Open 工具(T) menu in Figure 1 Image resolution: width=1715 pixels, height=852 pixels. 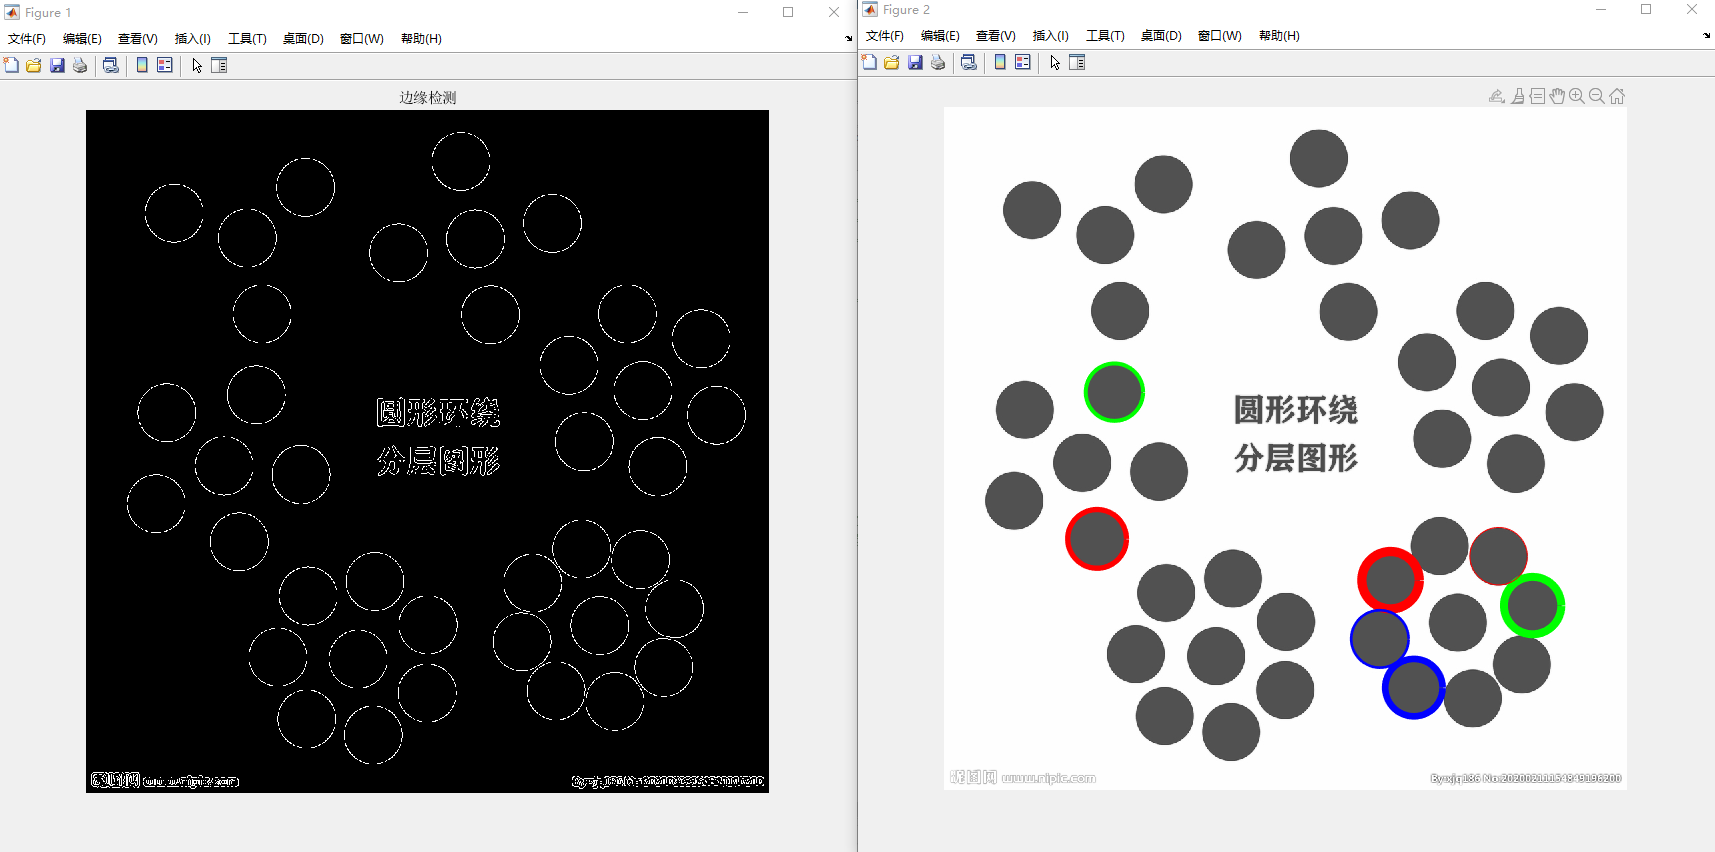click(x=247, y=39)
